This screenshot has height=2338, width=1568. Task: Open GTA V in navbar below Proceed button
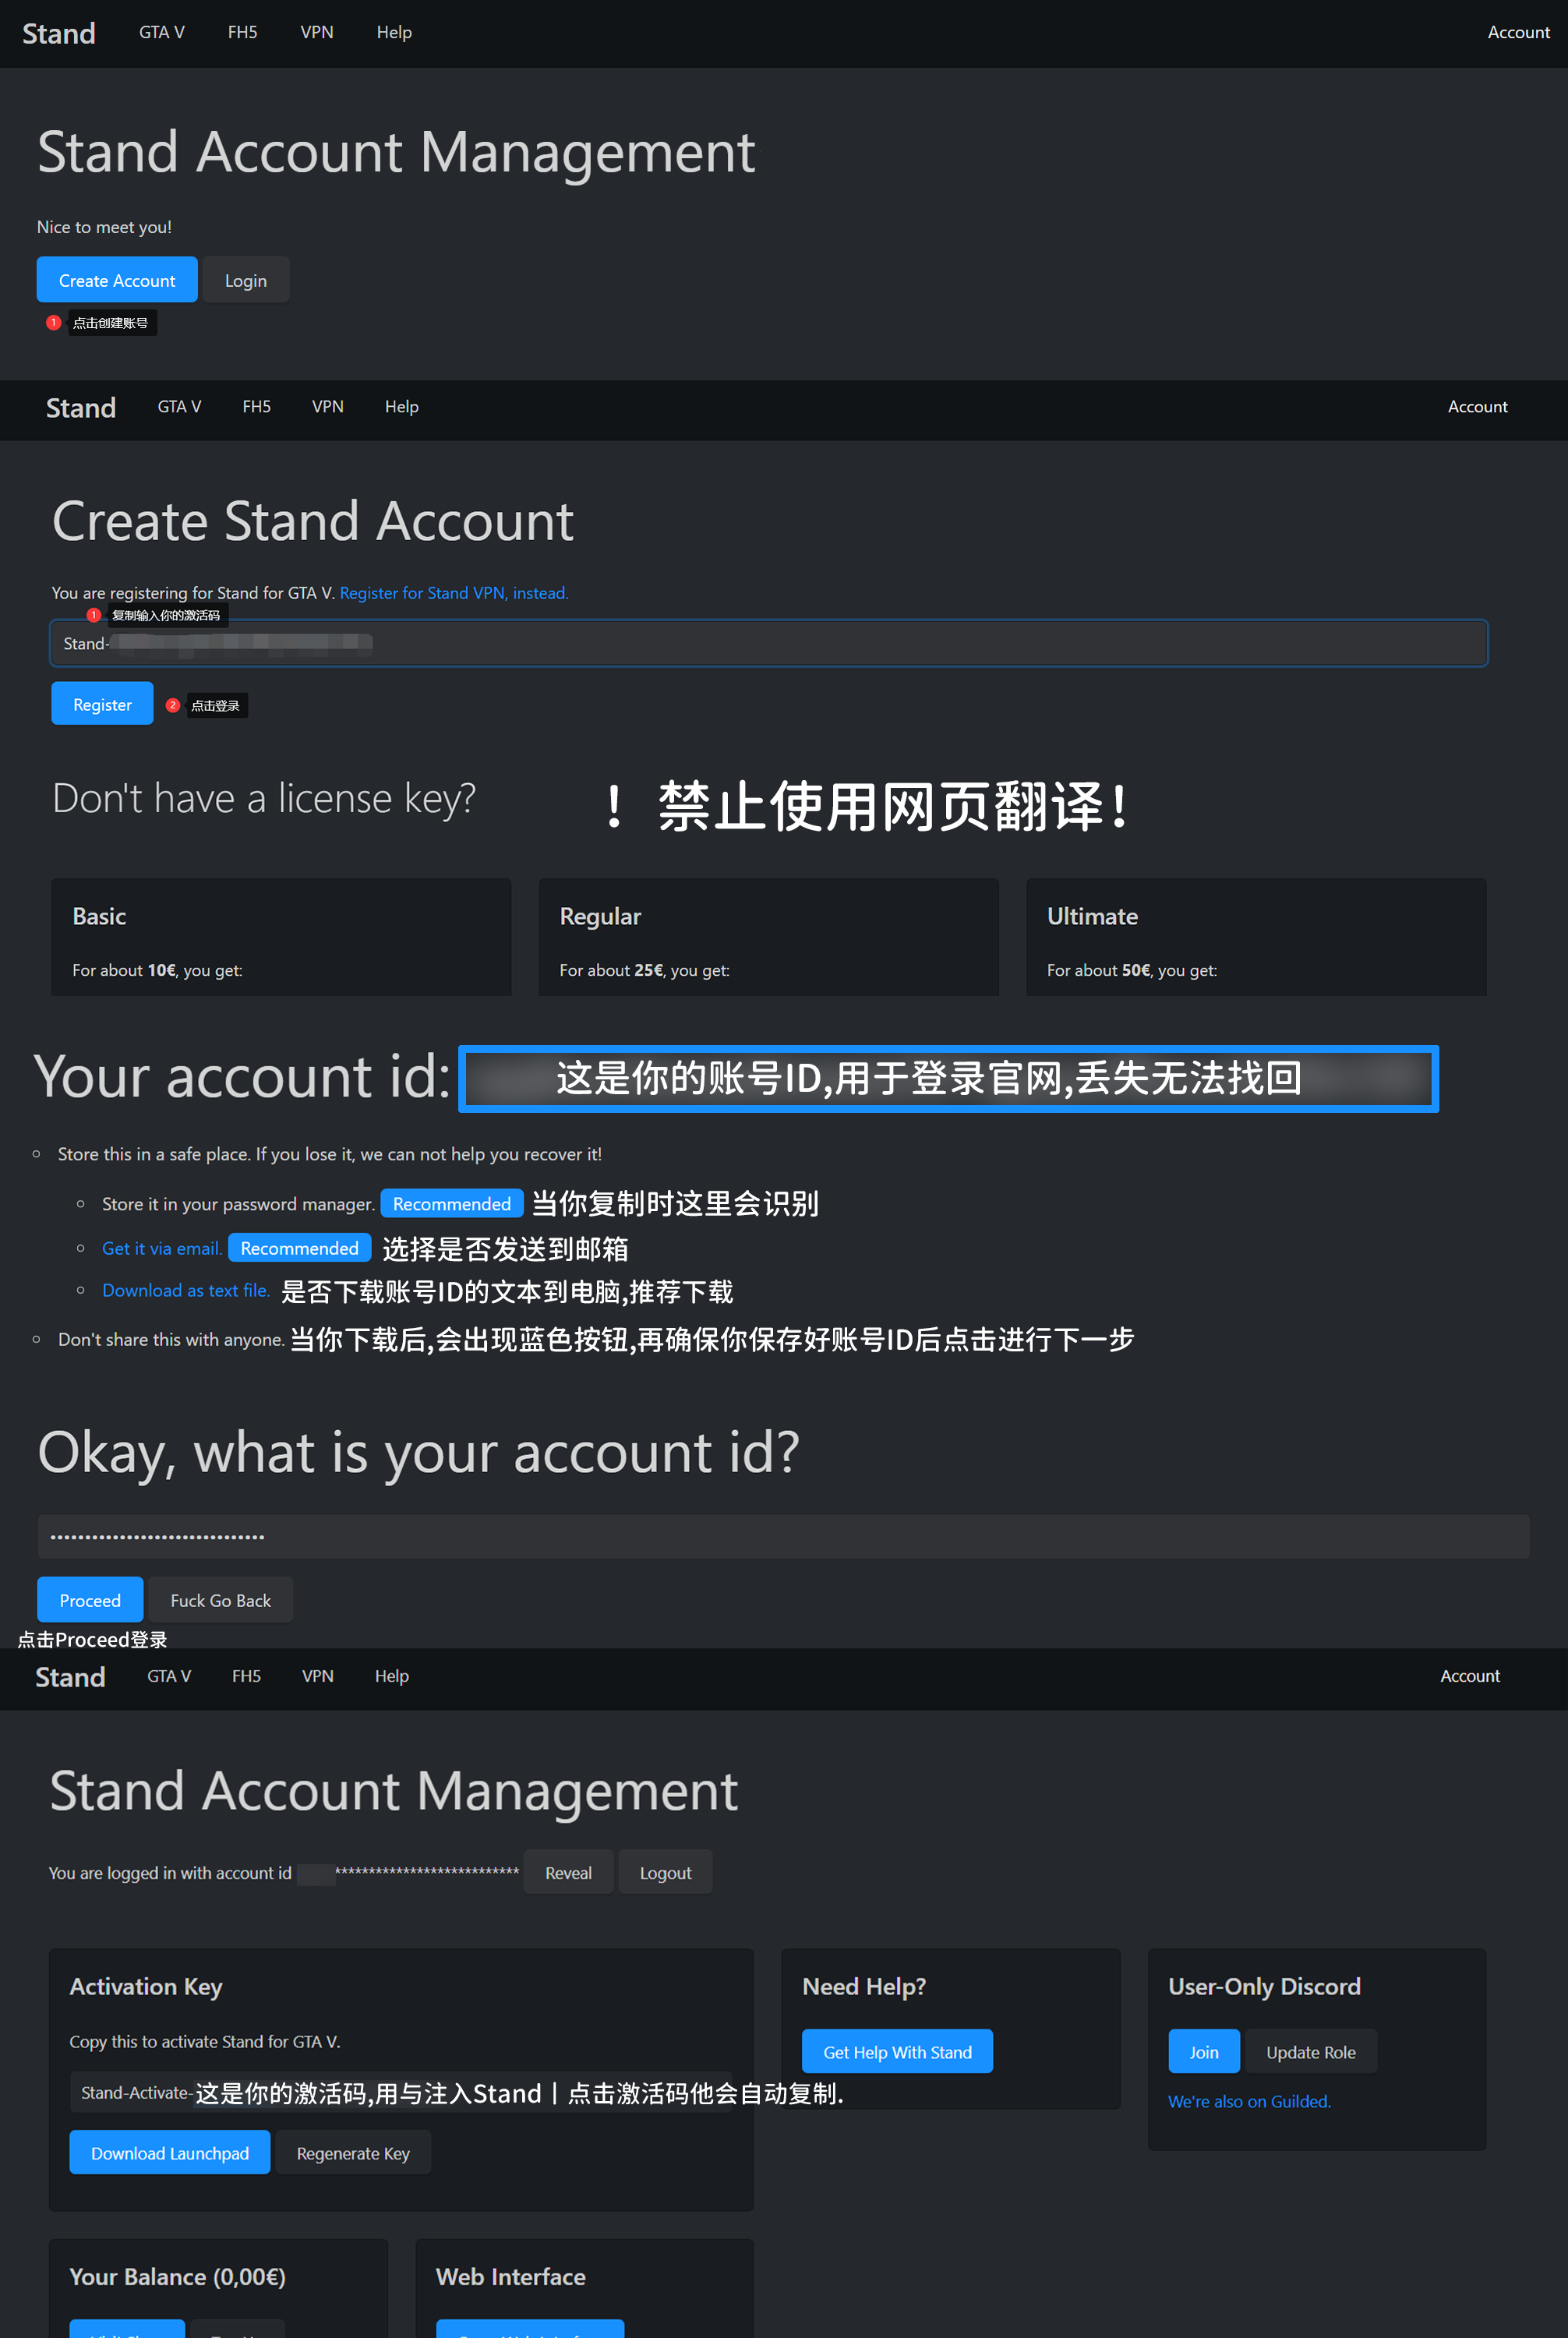pos(169,1676)
